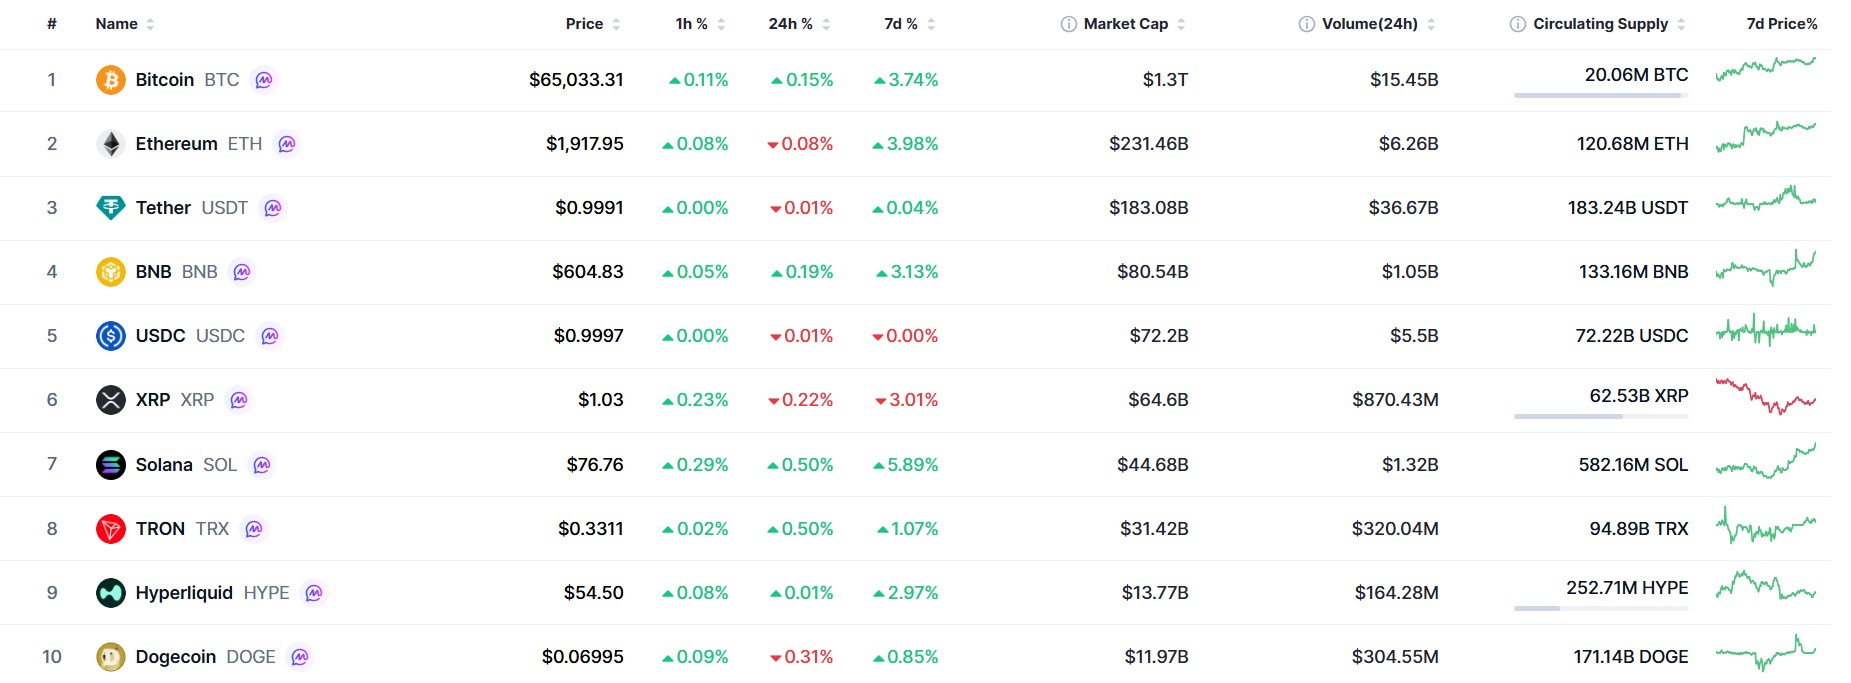
Task: Click Tether volume $36.67B
Action: click(x=1404, y=208)
